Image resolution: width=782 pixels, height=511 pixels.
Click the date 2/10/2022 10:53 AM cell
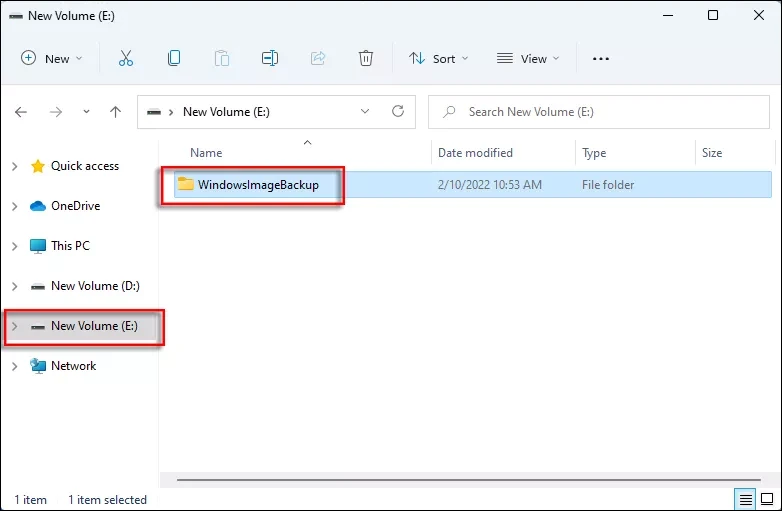489,185
